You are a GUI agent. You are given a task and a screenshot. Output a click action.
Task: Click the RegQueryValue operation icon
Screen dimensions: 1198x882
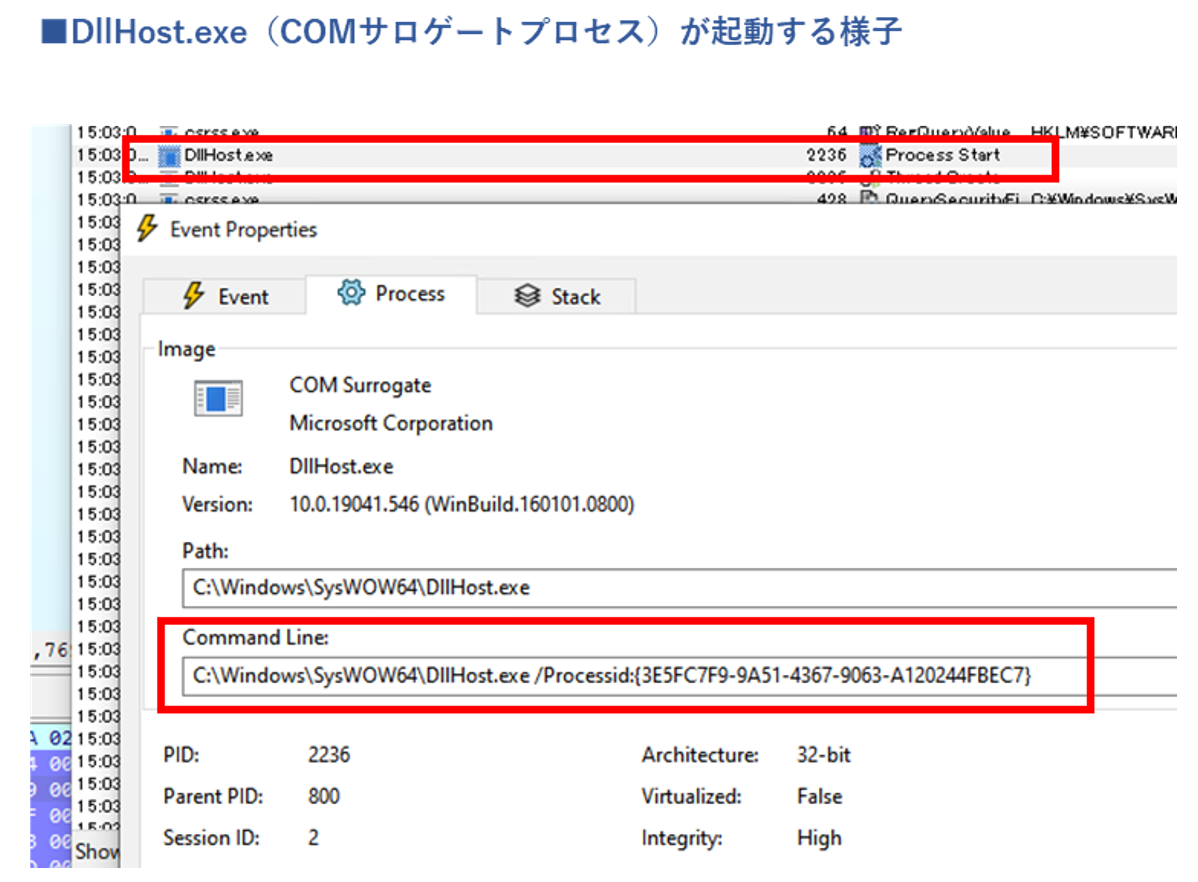[870, 133]
